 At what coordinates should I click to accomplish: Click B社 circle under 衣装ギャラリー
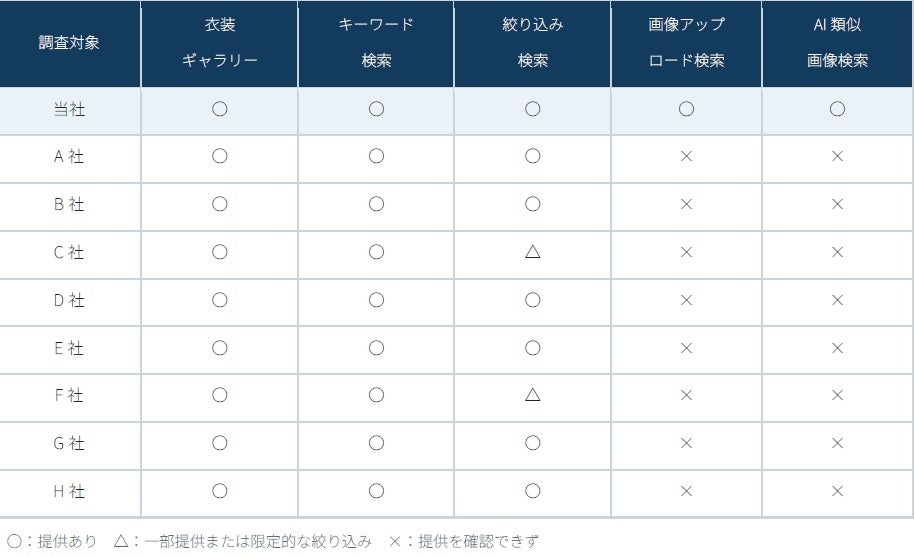tap(219, 204)
